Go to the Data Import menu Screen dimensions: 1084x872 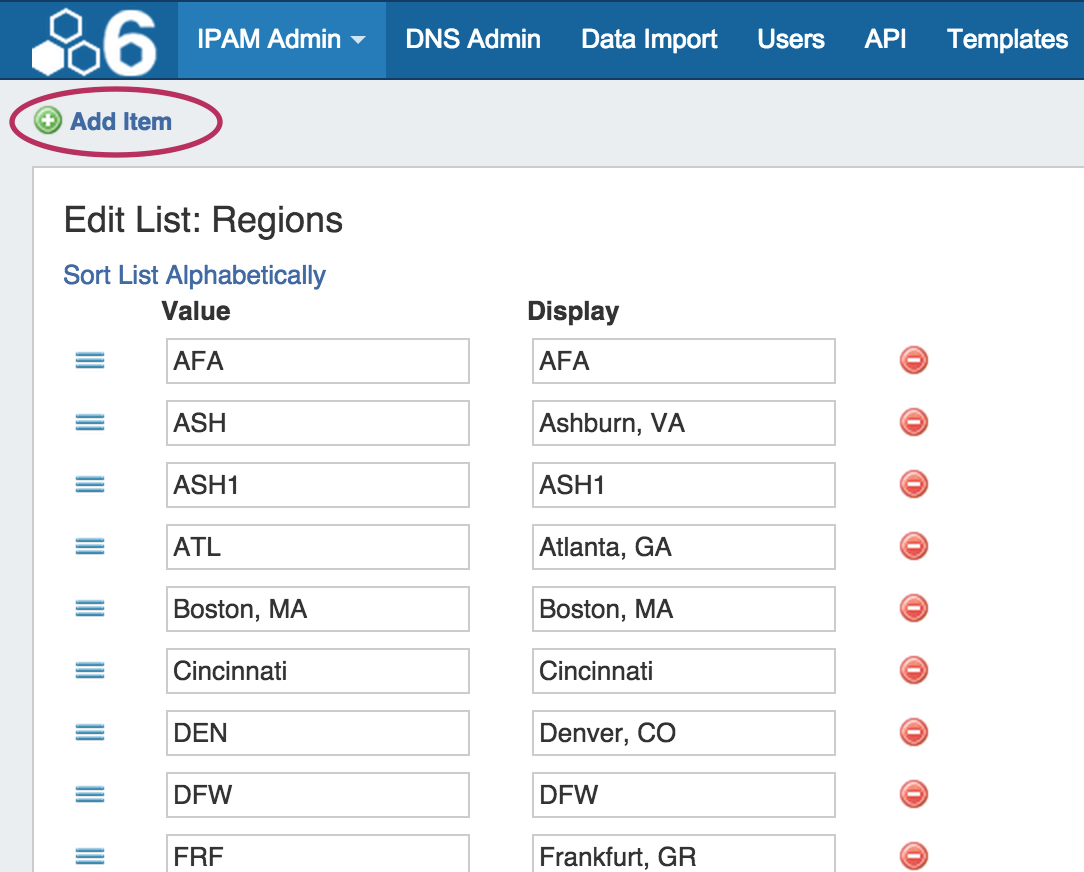click(x=649, y=40)
